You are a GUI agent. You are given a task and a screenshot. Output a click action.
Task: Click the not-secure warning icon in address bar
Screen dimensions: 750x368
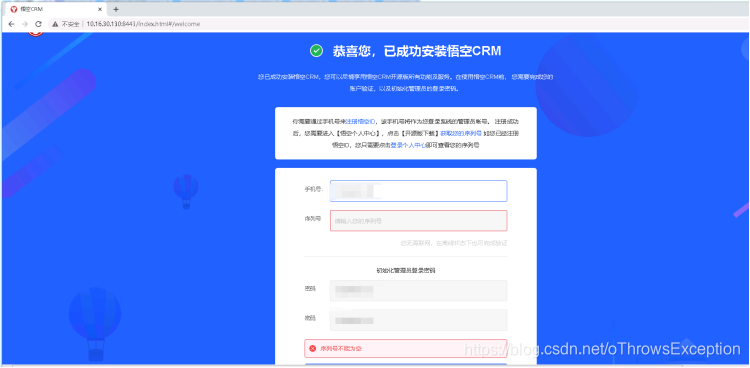point(55,24)
